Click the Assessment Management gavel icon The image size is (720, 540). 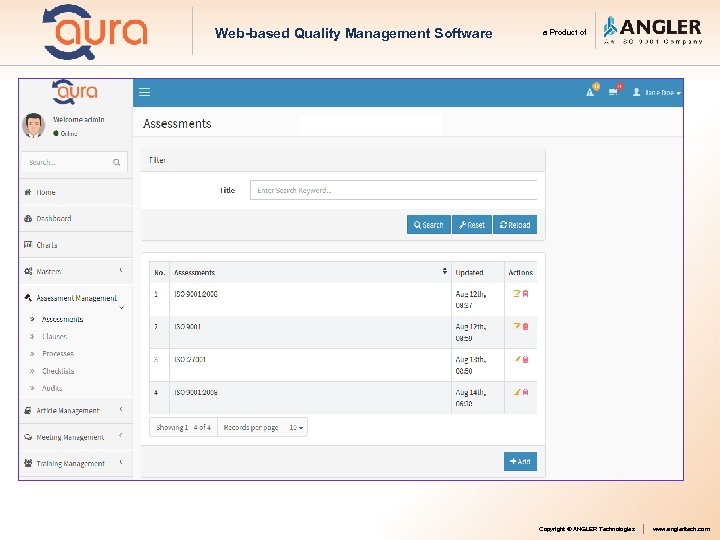[x=28, y=298]
